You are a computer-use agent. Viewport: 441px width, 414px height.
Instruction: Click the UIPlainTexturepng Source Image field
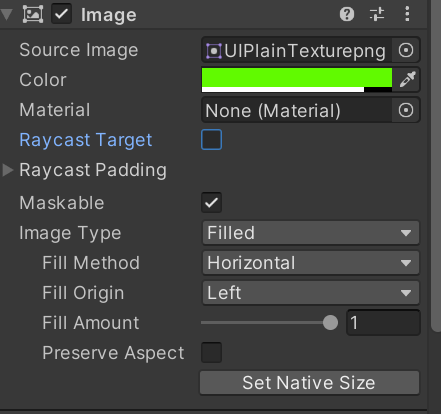tap(296, 50)
